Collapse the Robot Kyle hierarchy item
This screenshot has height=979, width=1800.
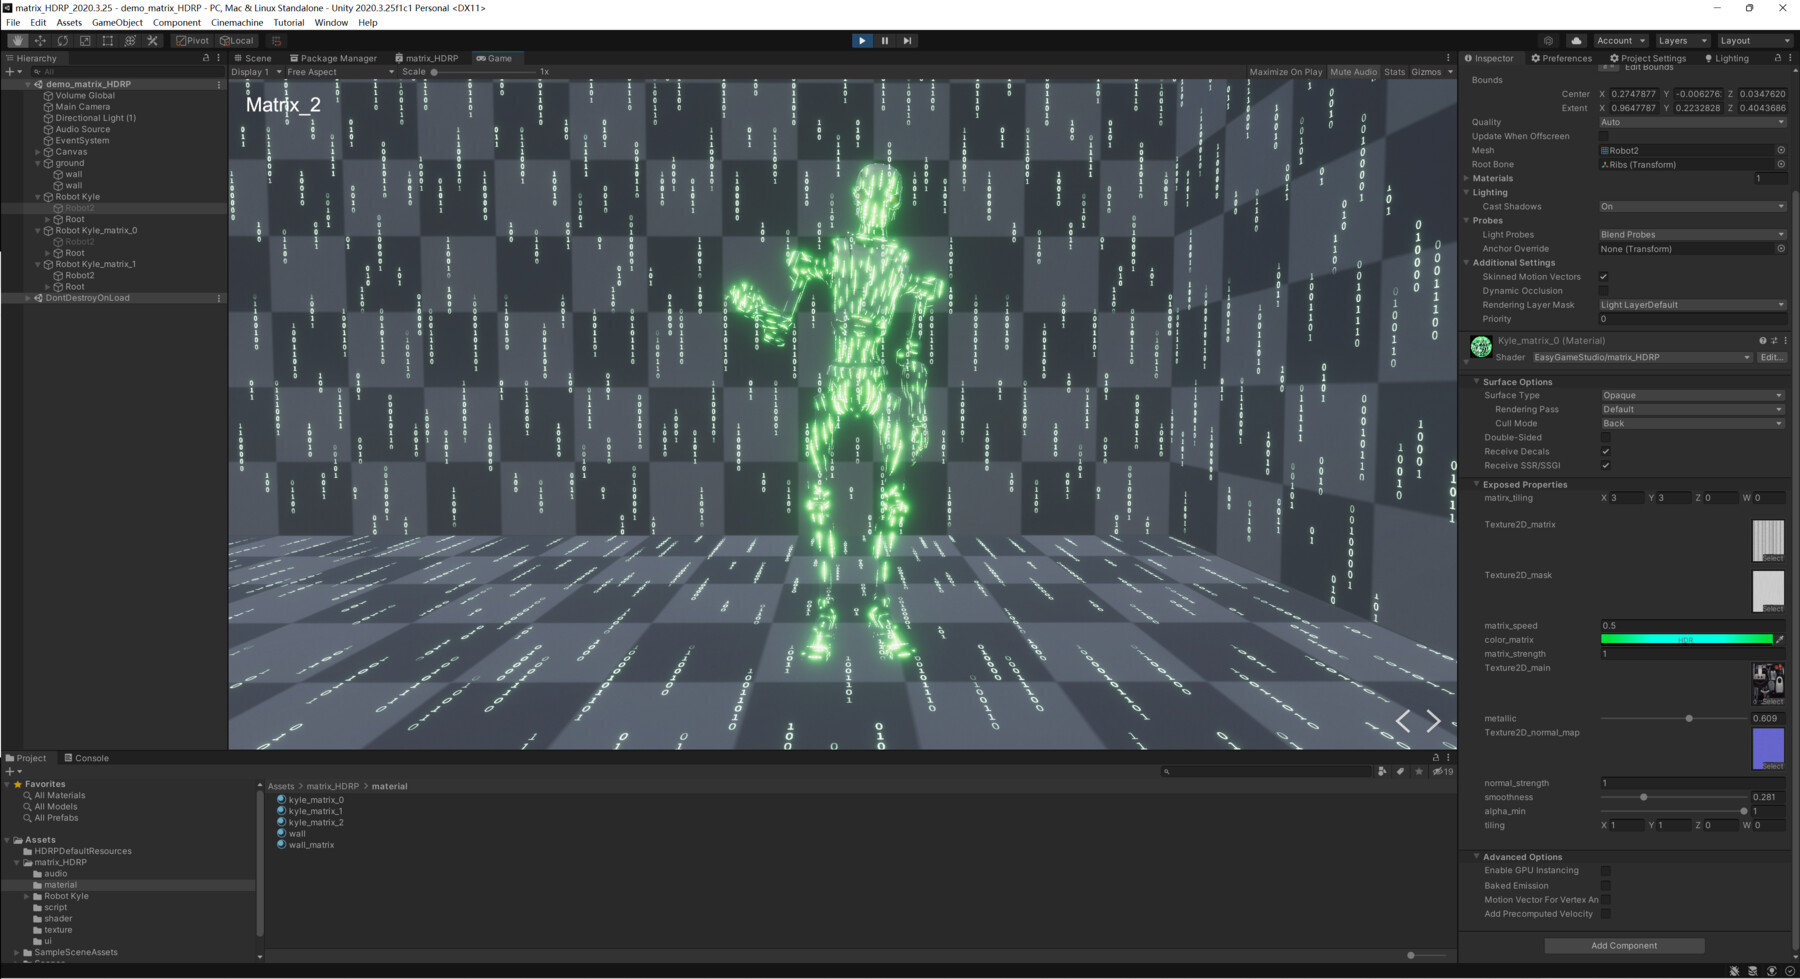(x=37, y=196)
